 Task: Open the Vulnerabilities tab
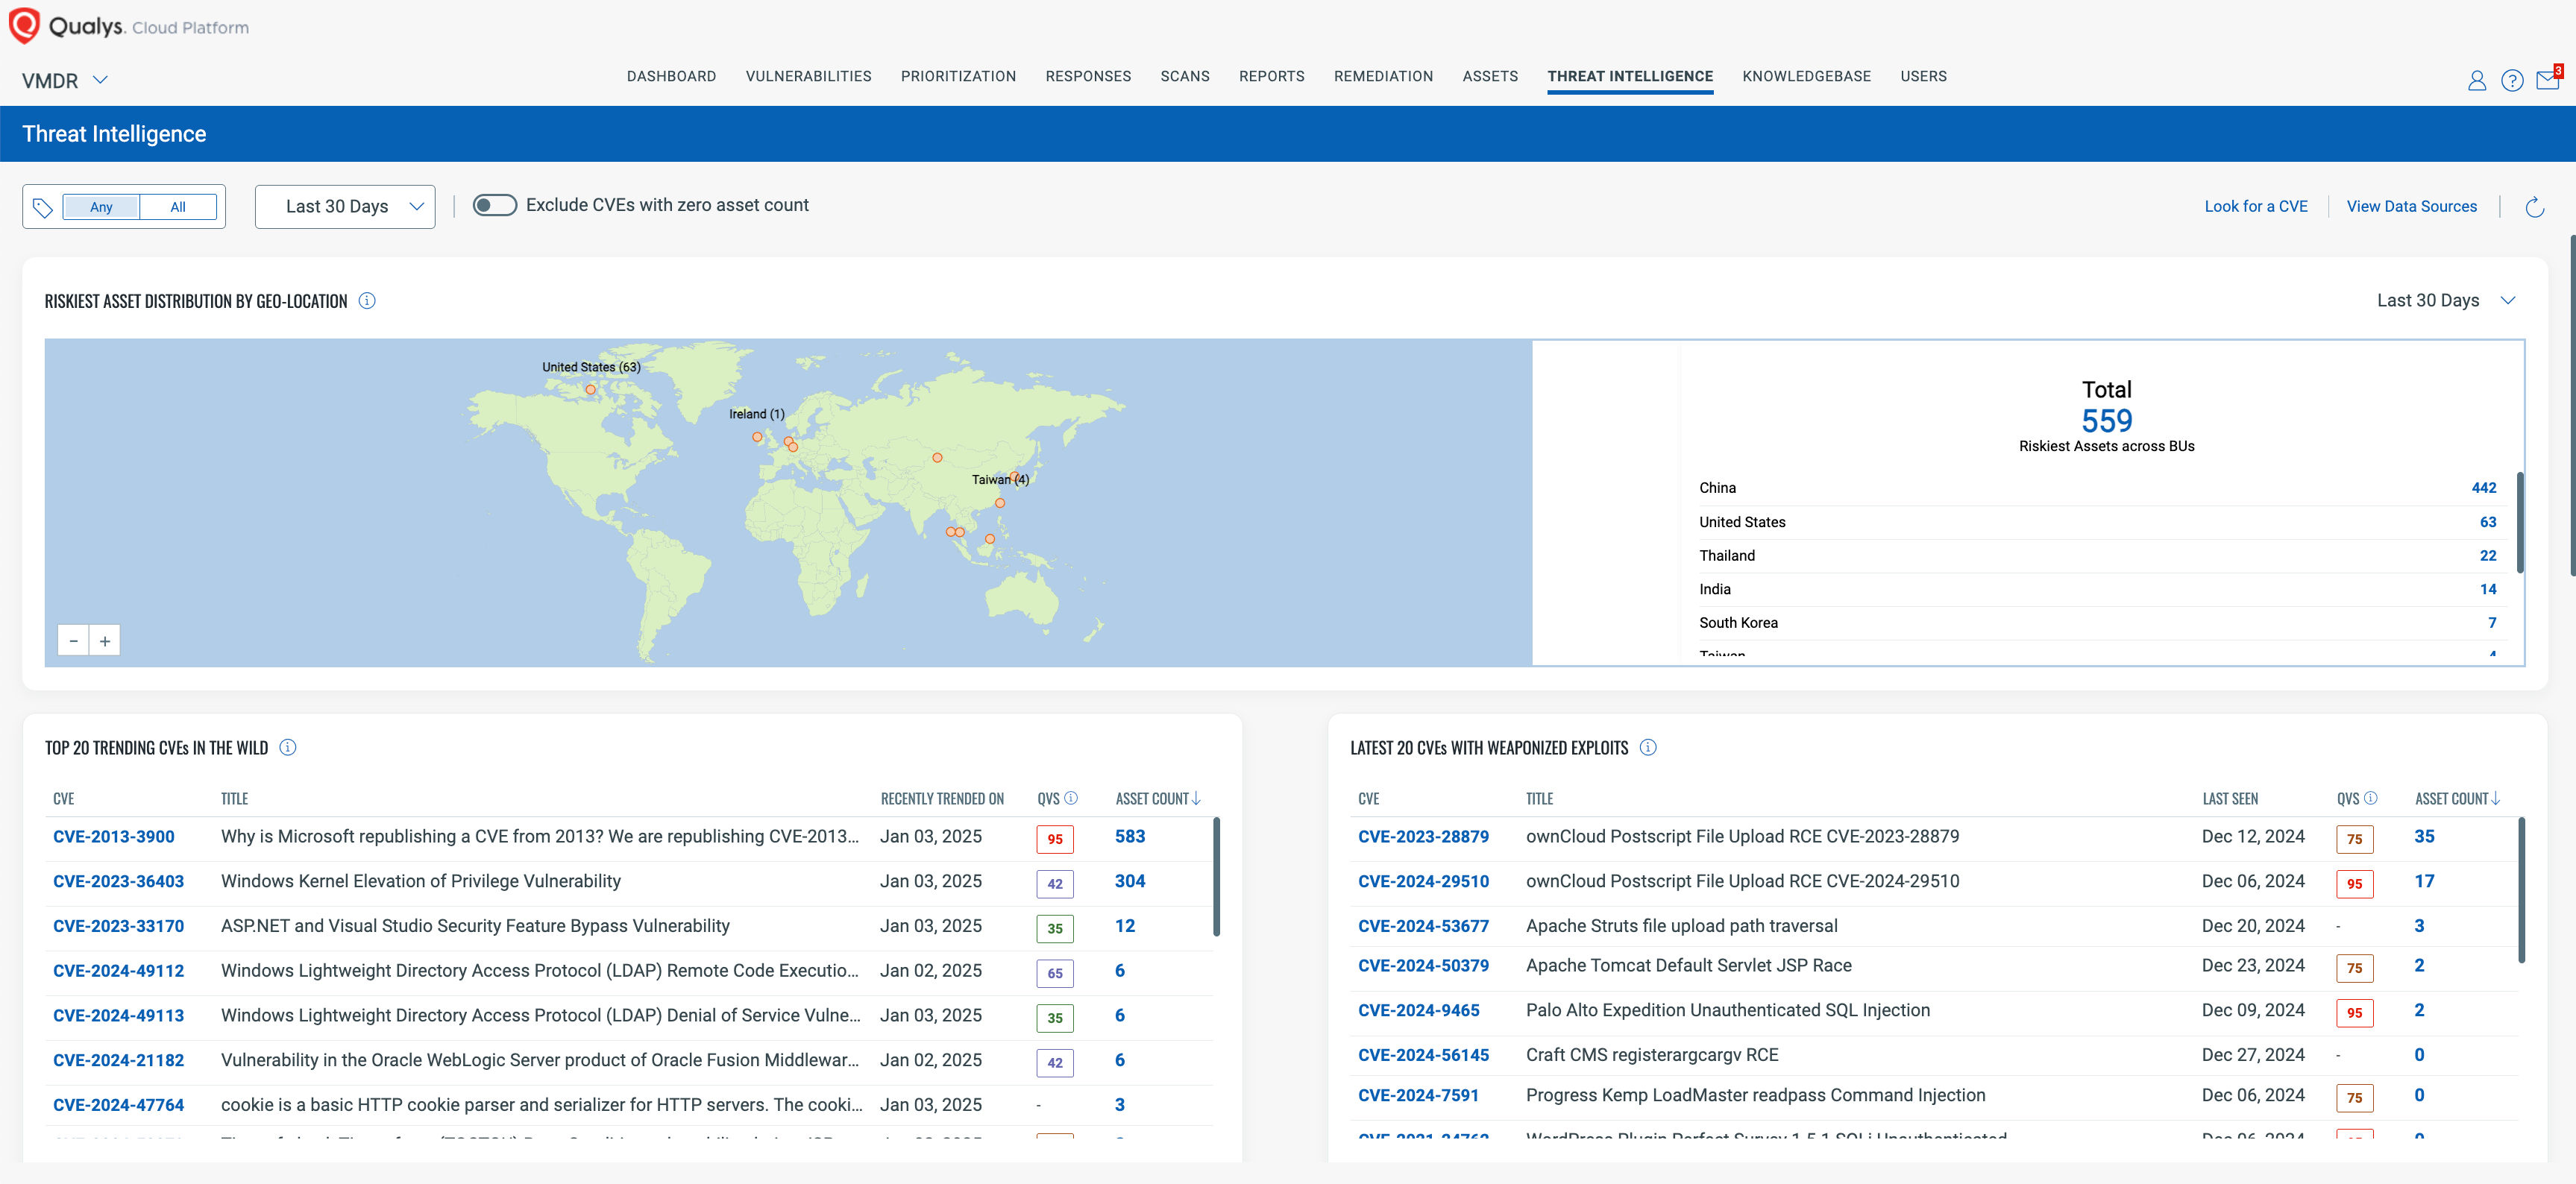pos(808,76)
